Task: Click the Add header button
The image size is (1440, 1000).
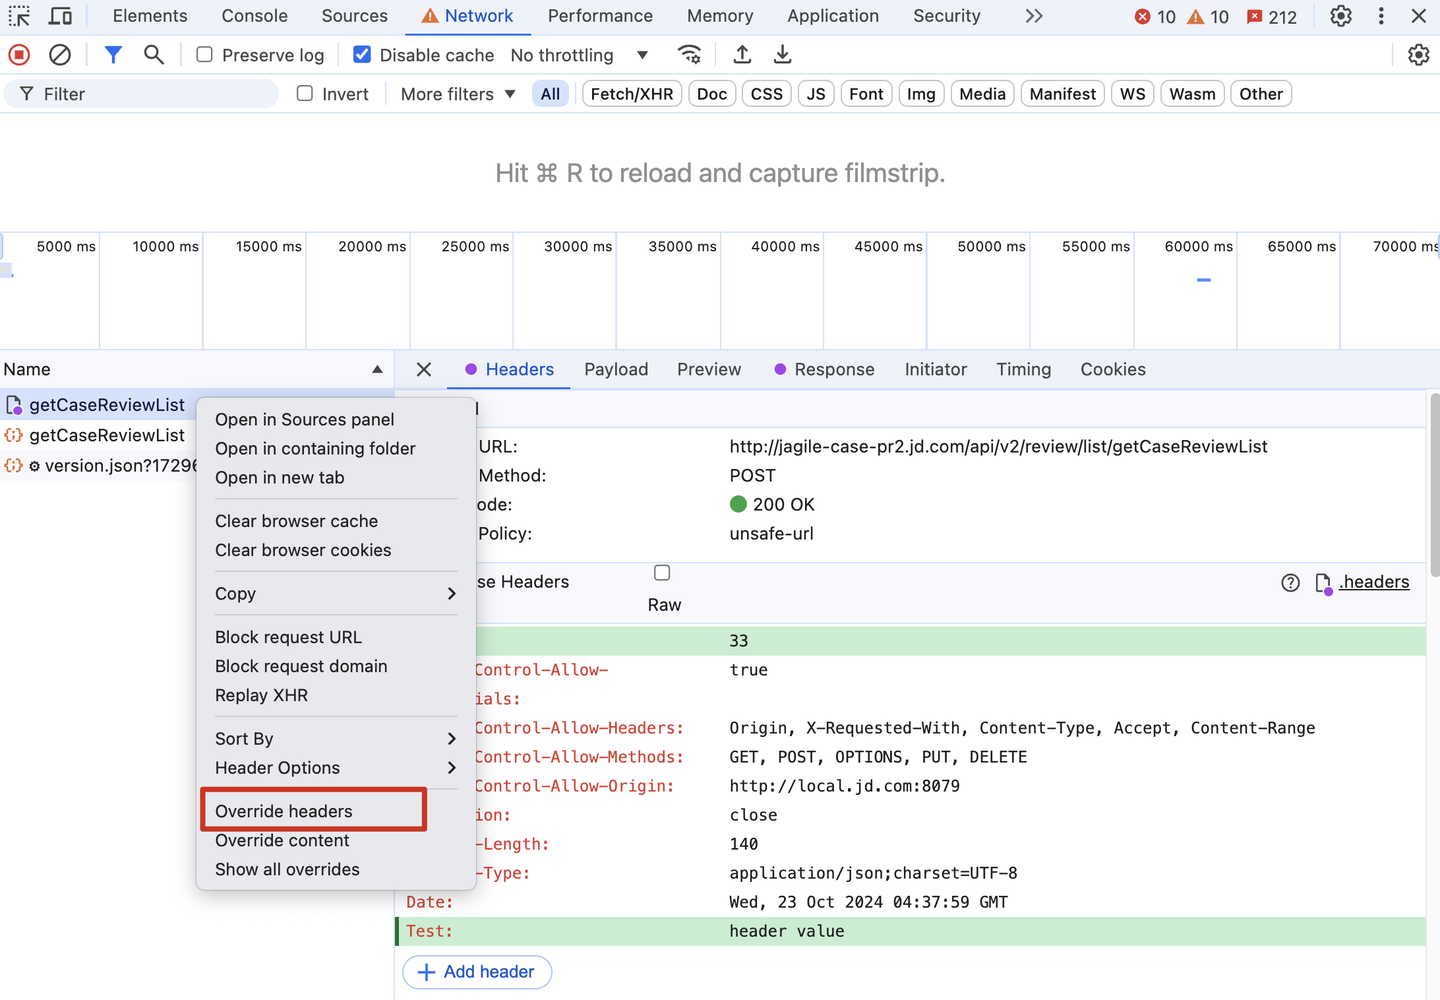Action: [x=477, y=972]
